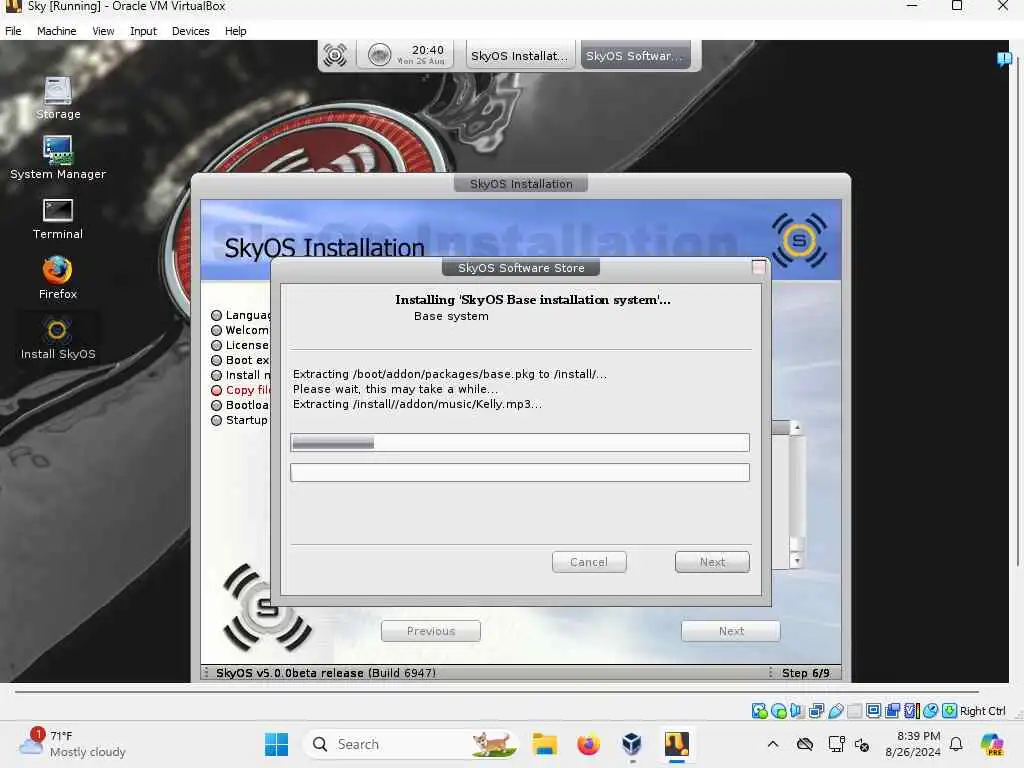Click the SkyOS menu icon in top panel
The height and width of the screenshot is (768, 1024).
pos(335,55)
